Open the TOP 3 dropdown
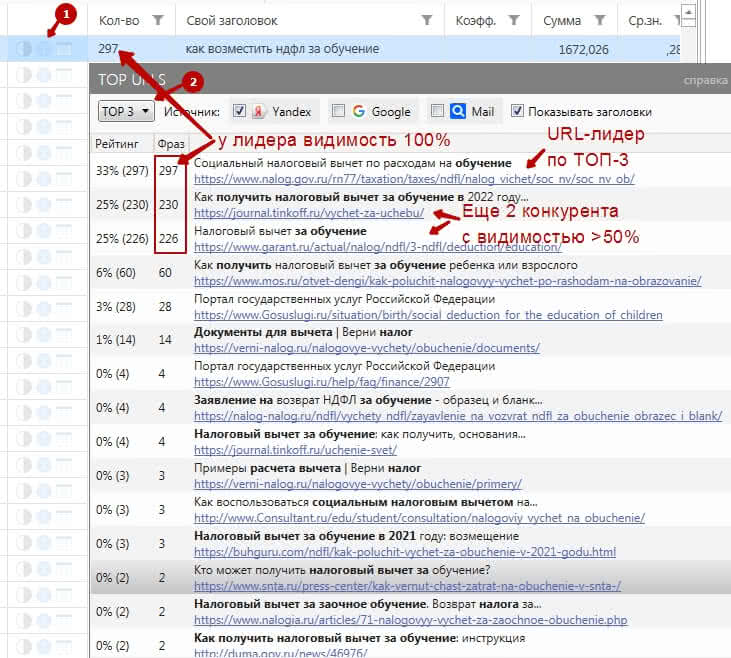 pos(126,111)
